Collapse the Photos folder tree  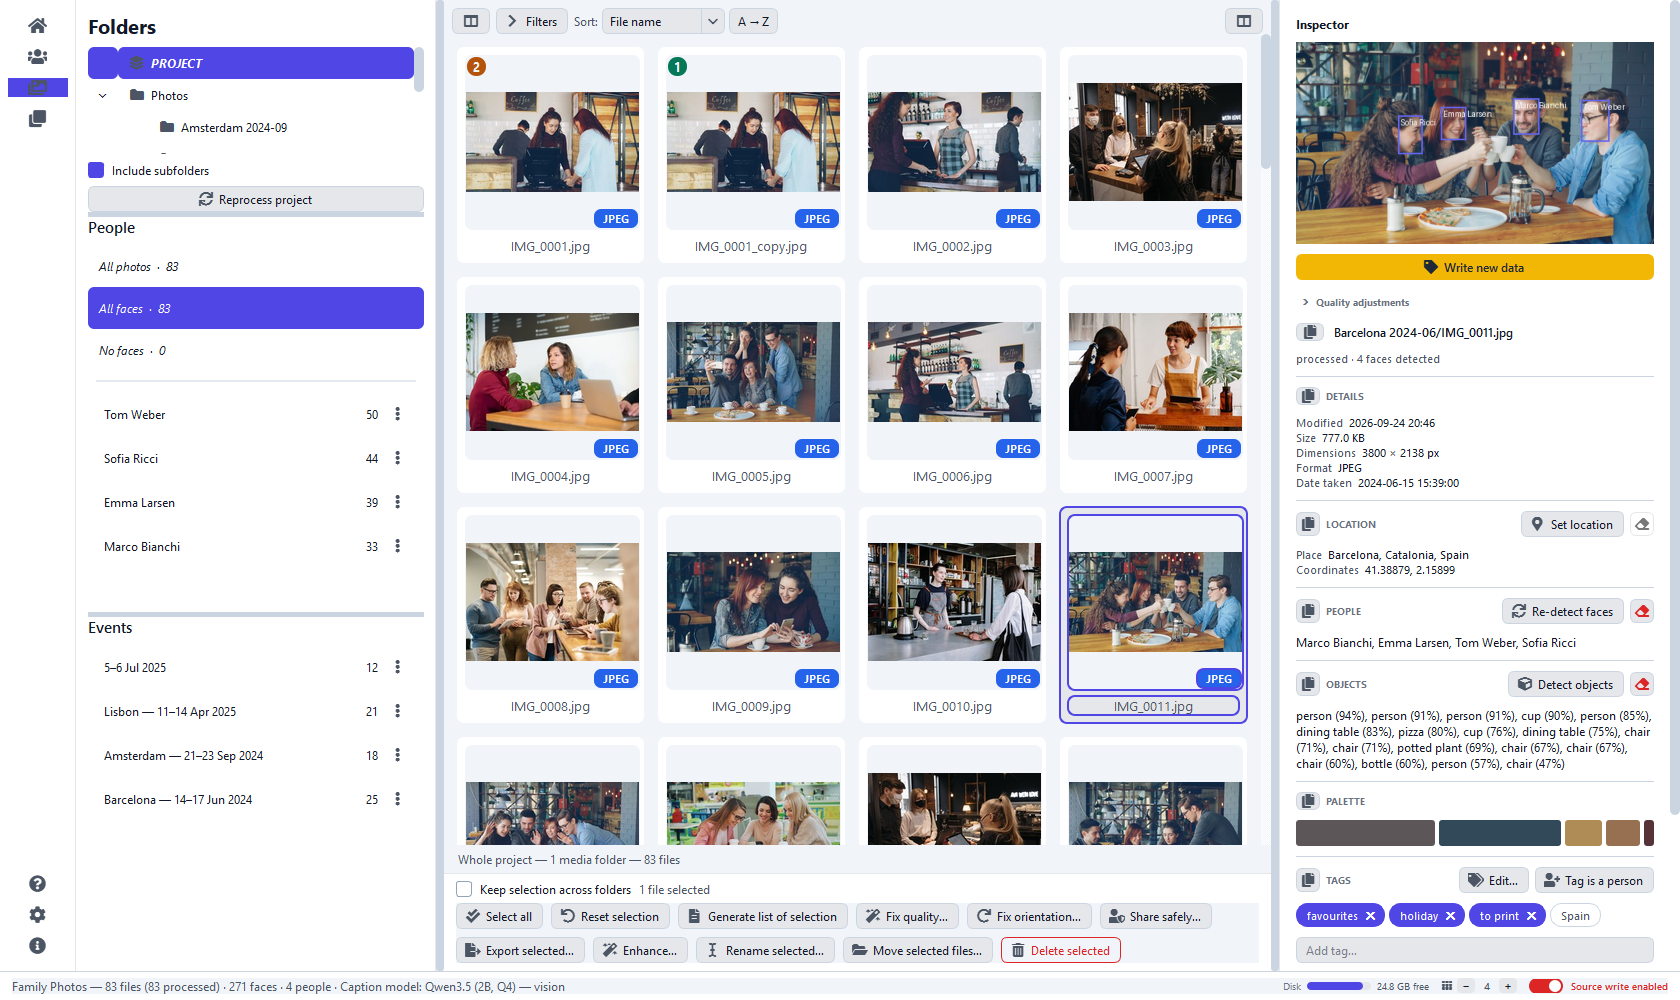tap(102, 96)
